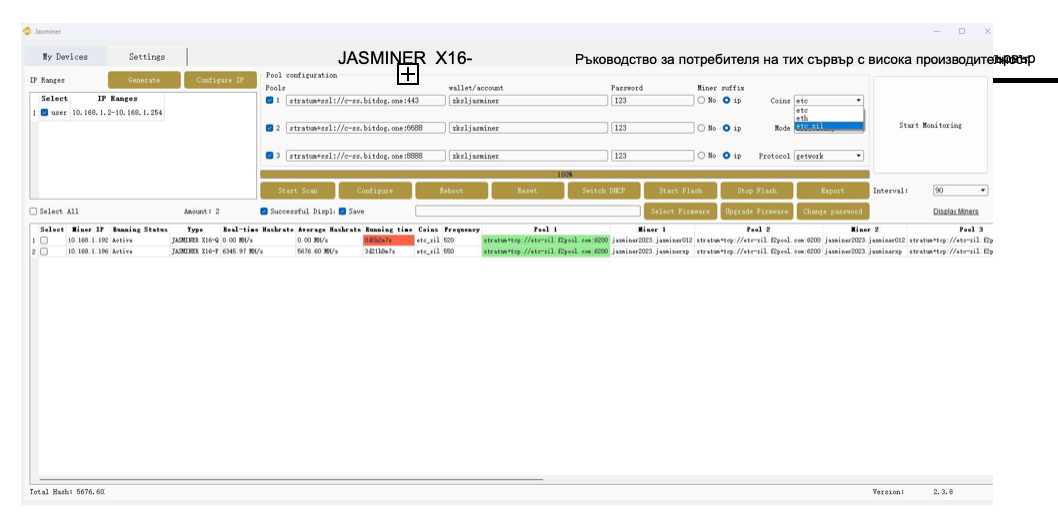Click the Pool 1 Password field
Image resolution: width=1058 pixels, height=522 pixels.
[652, 100]
